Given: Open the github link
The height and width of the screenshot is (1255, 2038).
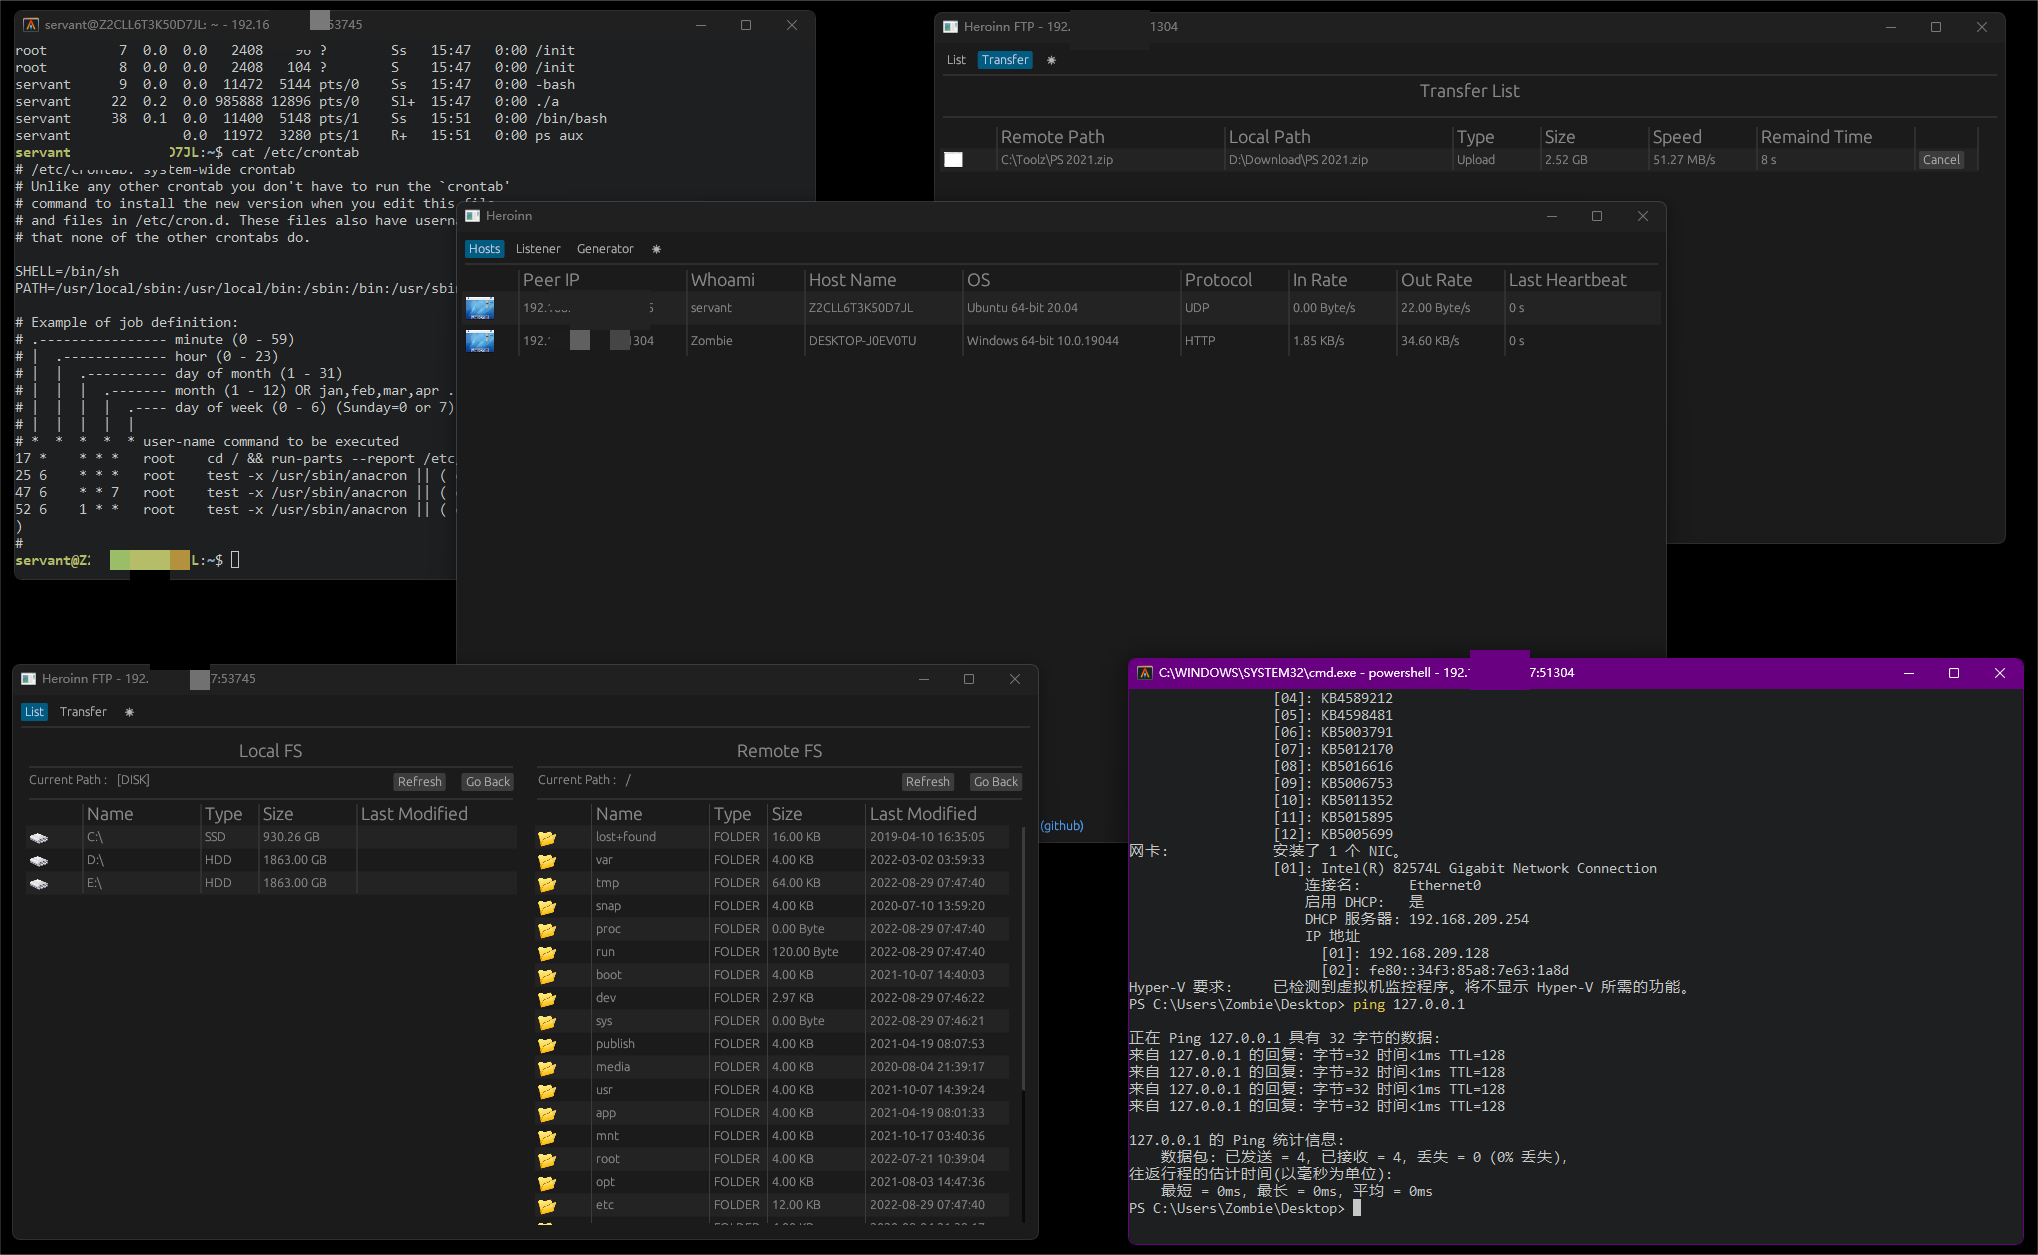Looking at the screenshot, I should coord(1062,826).
